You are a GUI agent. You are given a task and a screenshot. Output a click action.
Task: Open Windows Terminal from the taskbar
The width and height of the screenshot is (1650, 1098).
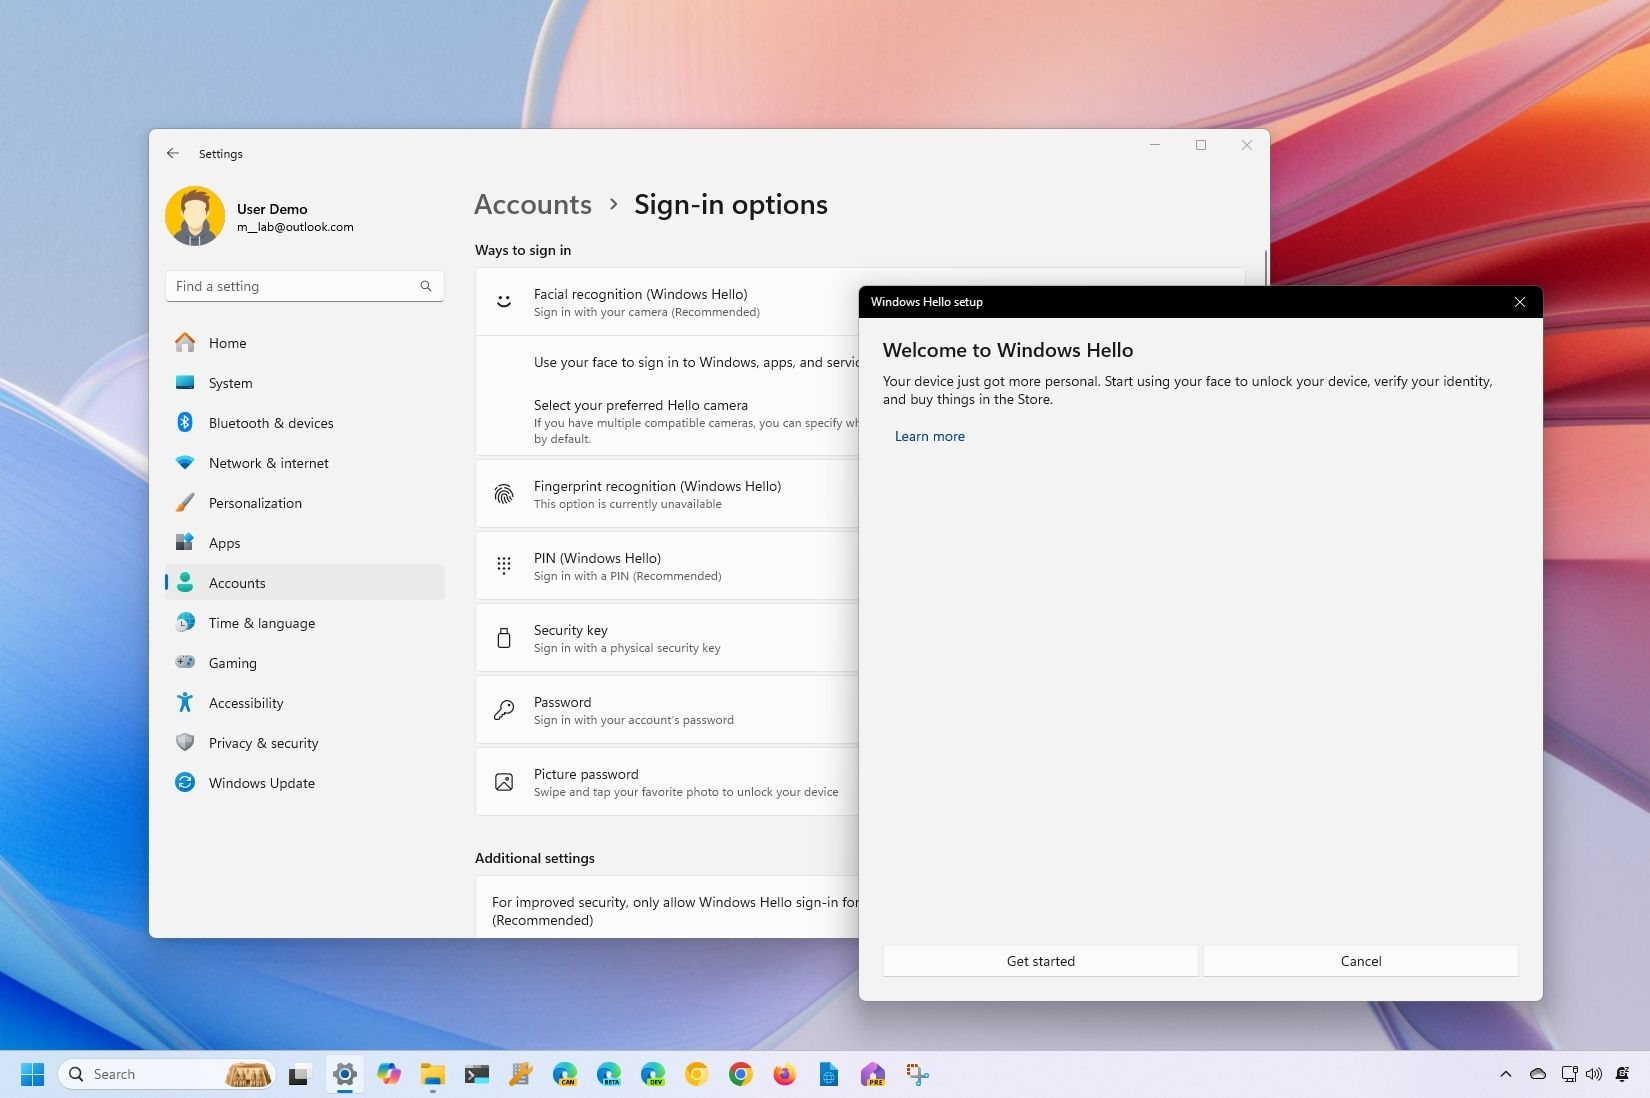pos(477,1074)
